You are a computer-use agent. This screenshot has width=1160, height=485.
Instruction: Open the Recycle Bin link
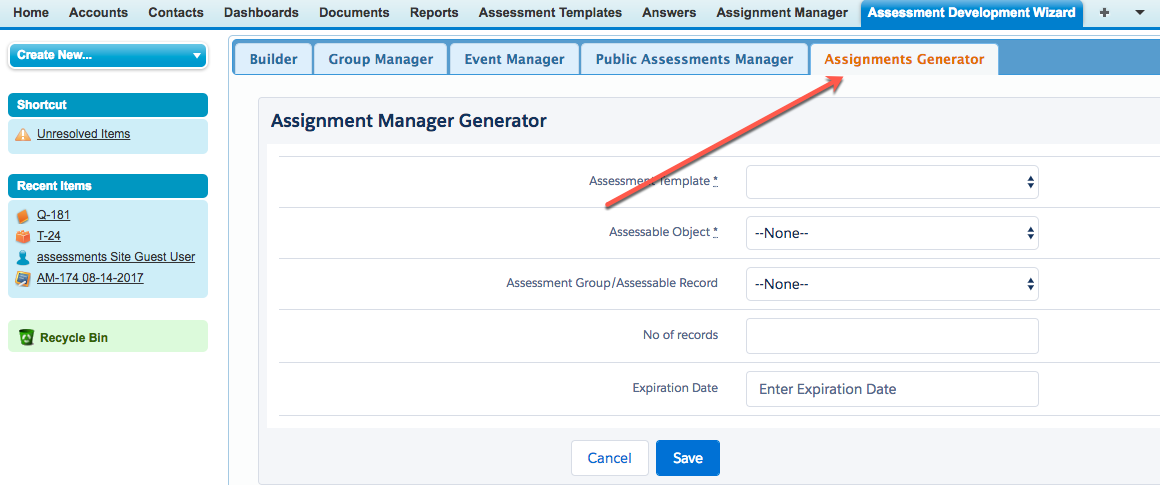(x=74, y=338)
